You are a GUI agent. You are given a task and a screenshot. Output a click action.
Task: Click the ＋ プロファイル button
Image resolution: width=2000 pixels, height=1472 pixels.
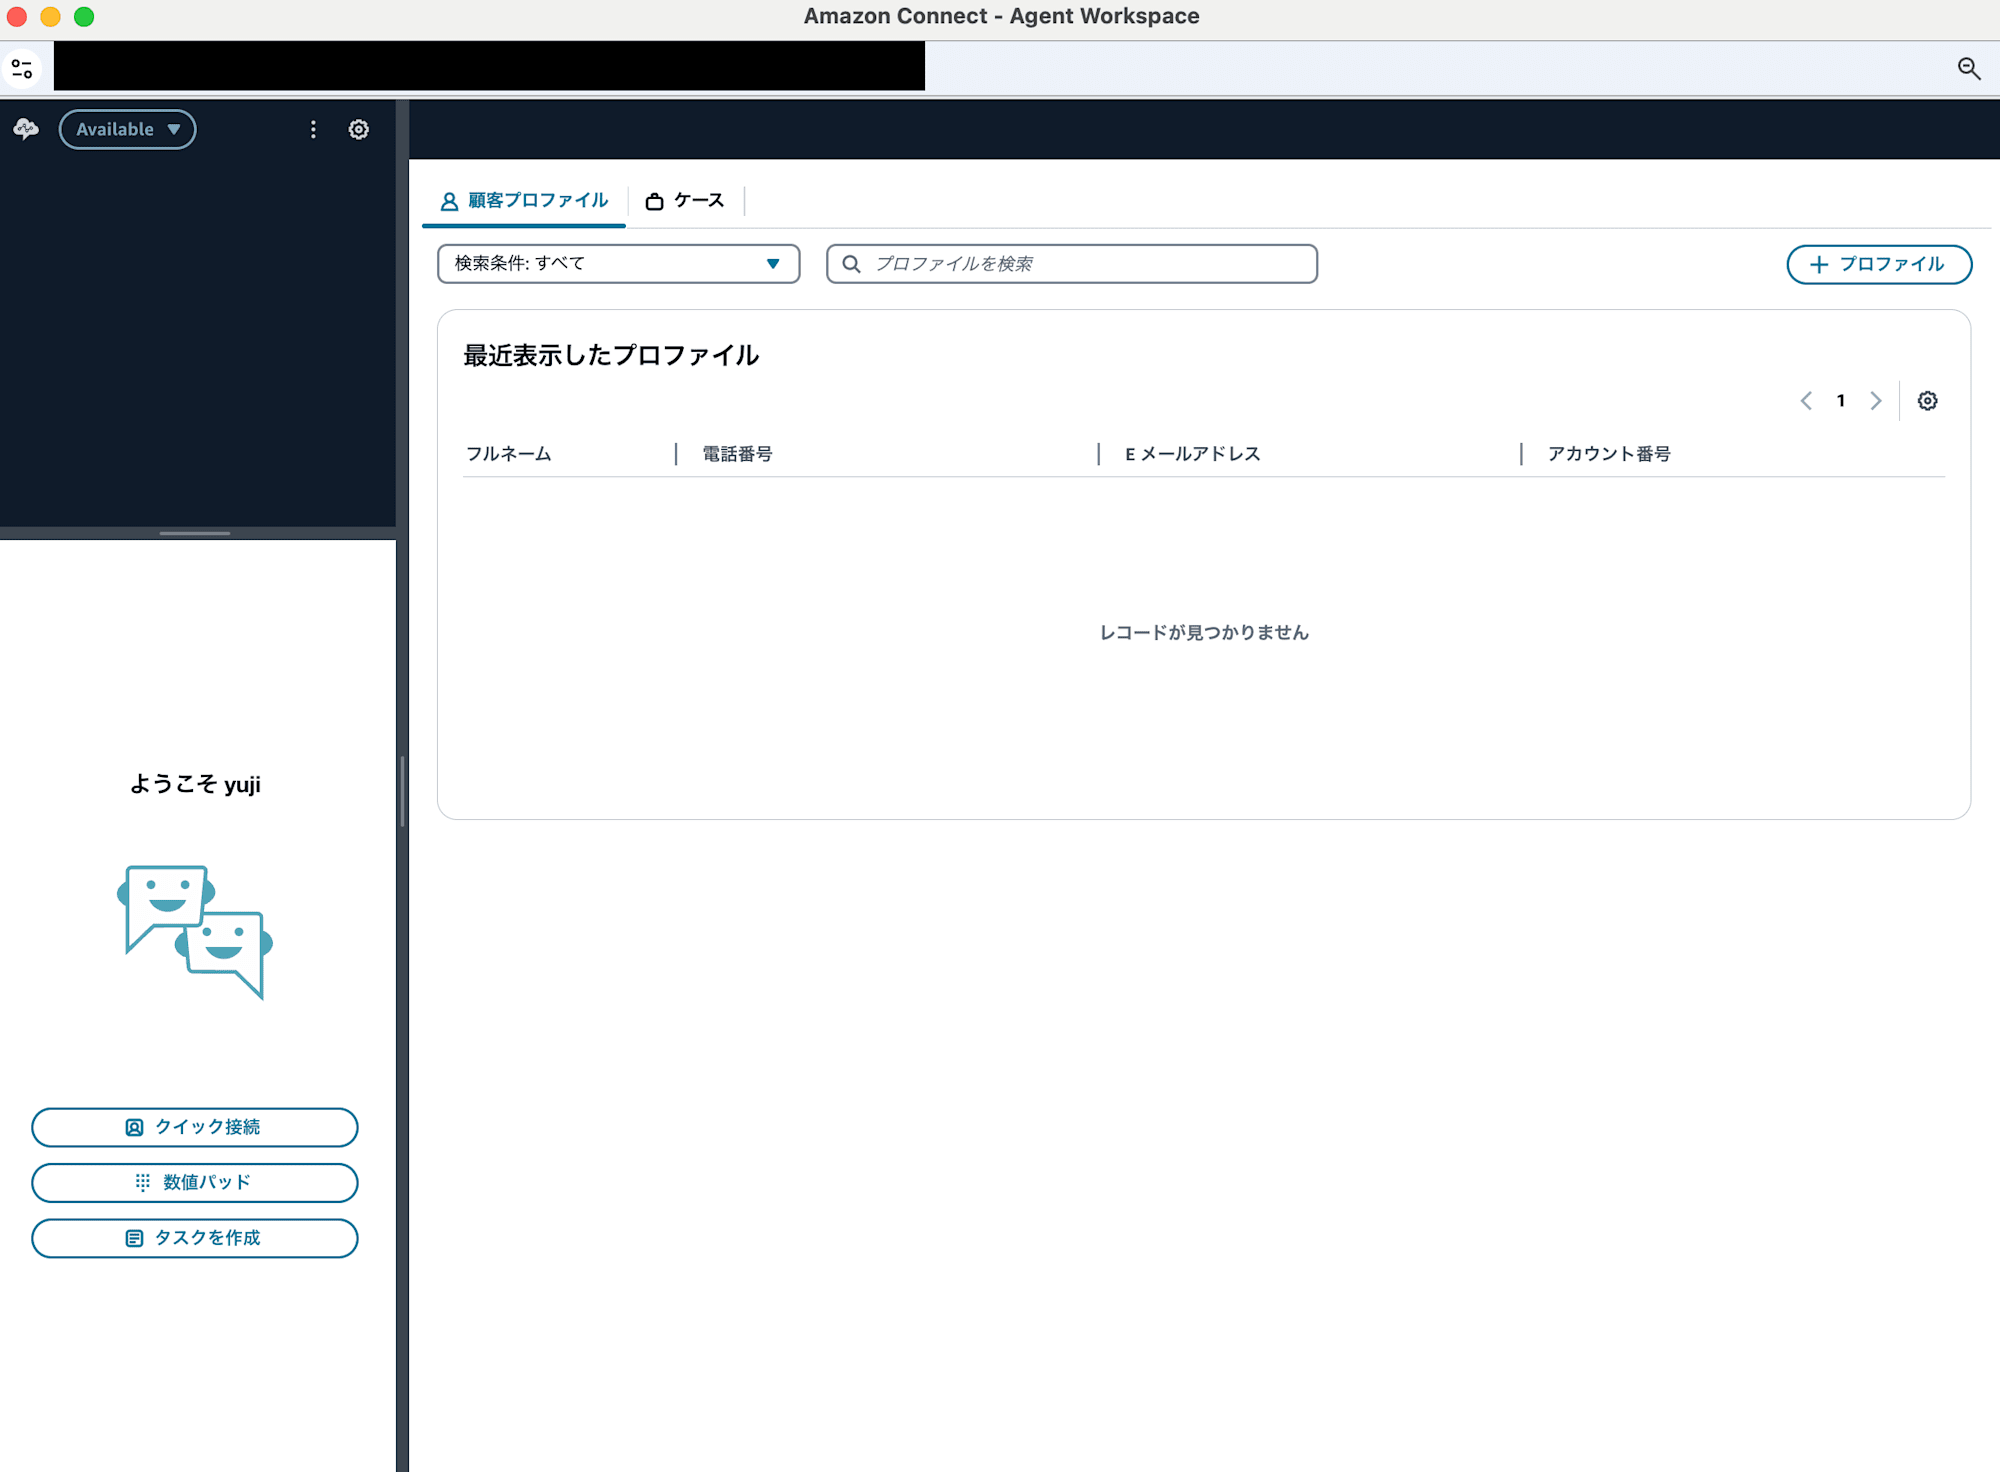click(x=1877, y=264)
